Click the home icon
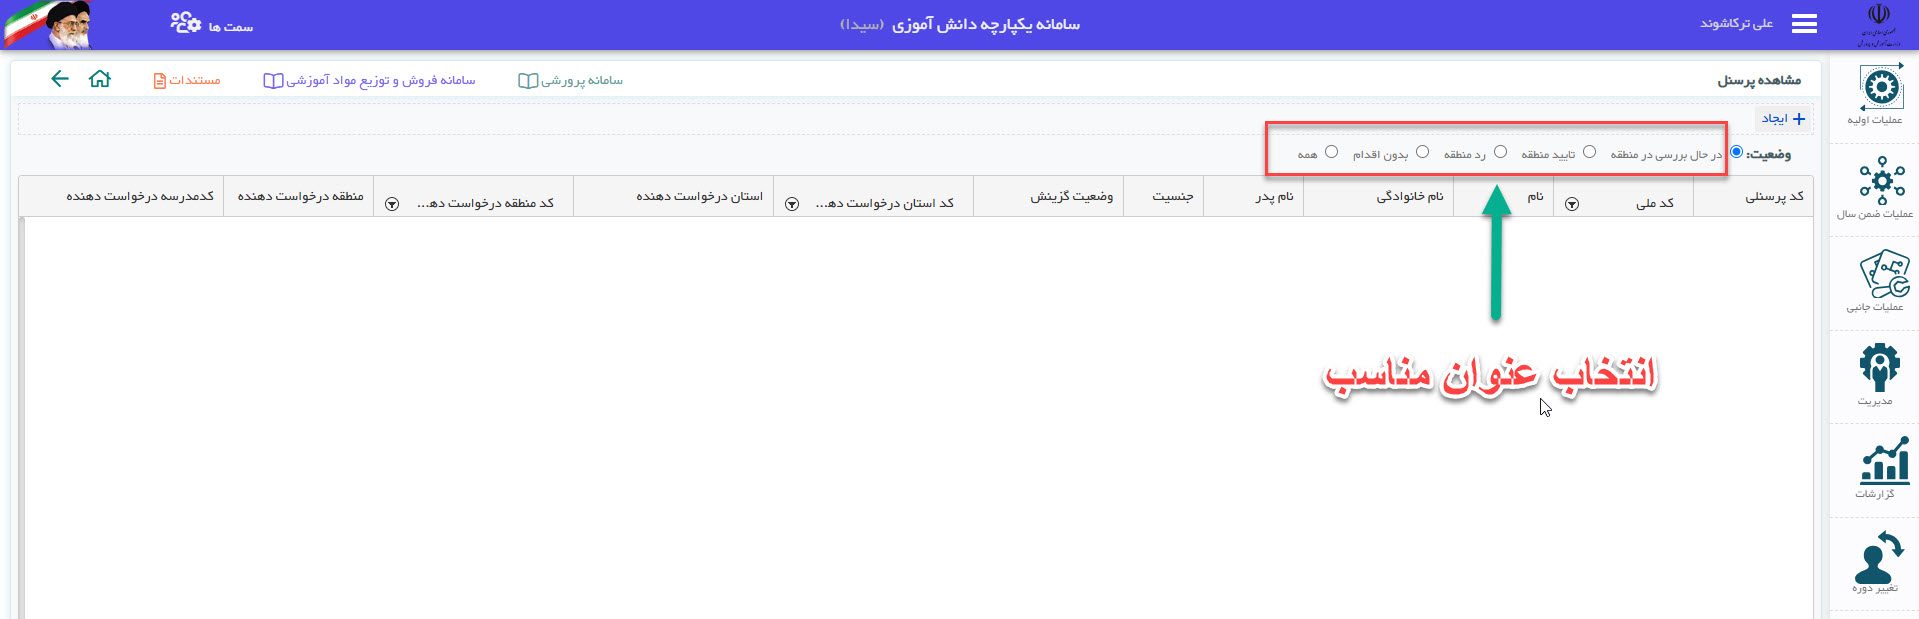Screen dimensions: 1919x619 pos(100,79)
